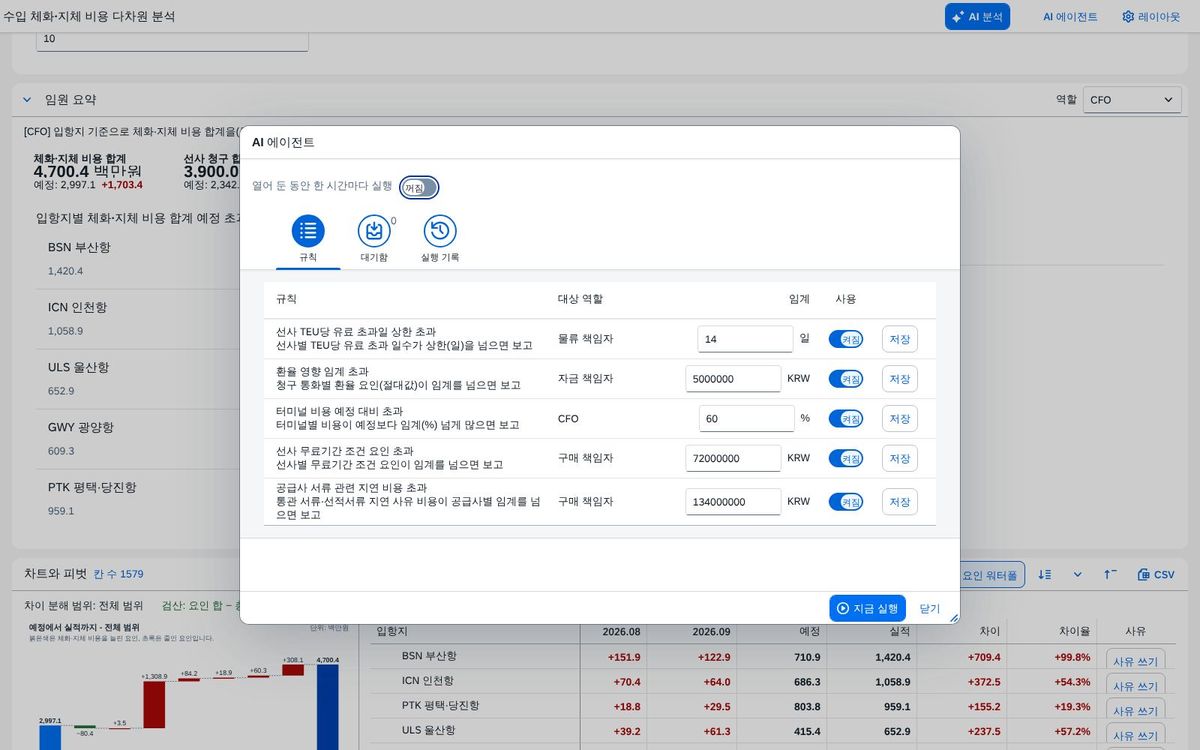This screenshot has height=750, width=1200.
Task: Click the +1,308.9 red waterfall bar
Action: click(154, 705)
